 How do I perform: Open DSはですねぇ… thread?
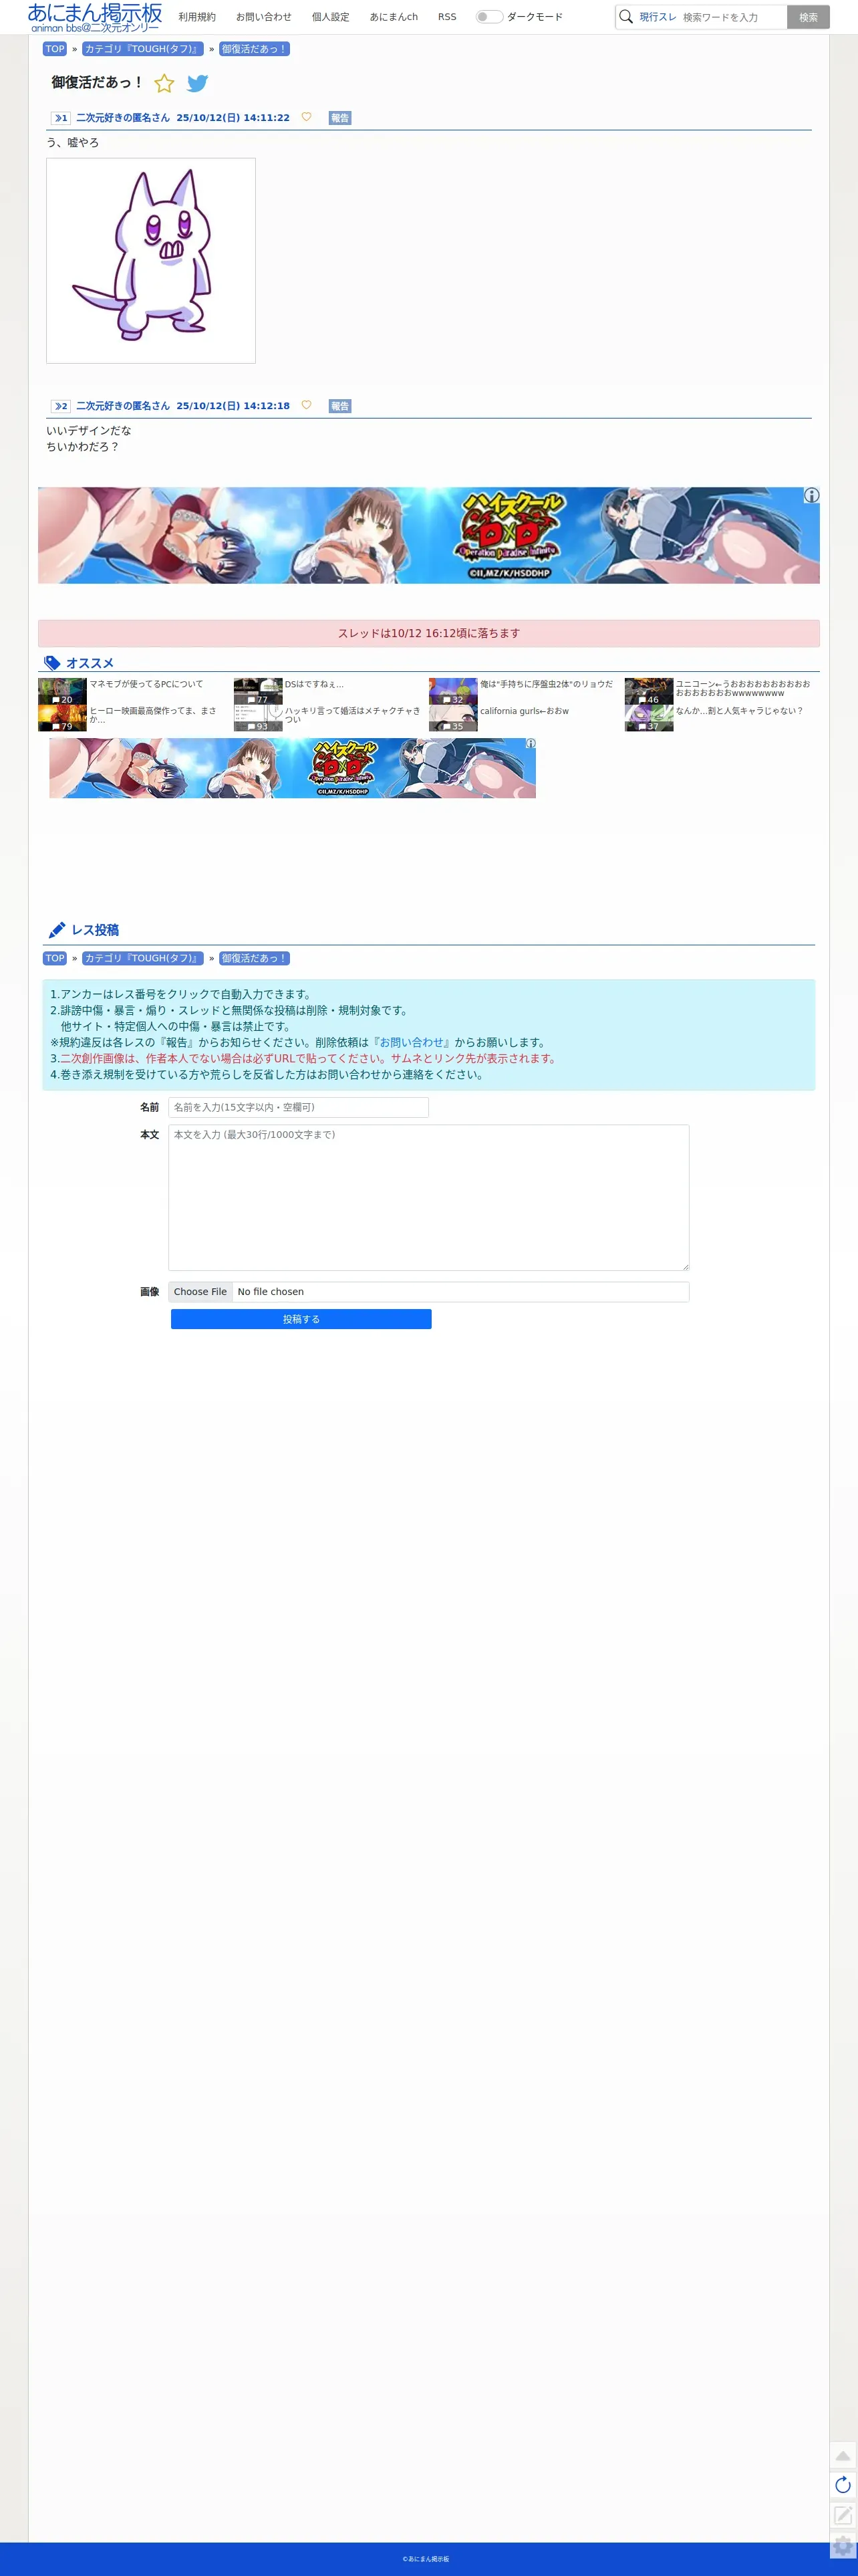pos(314,684)
